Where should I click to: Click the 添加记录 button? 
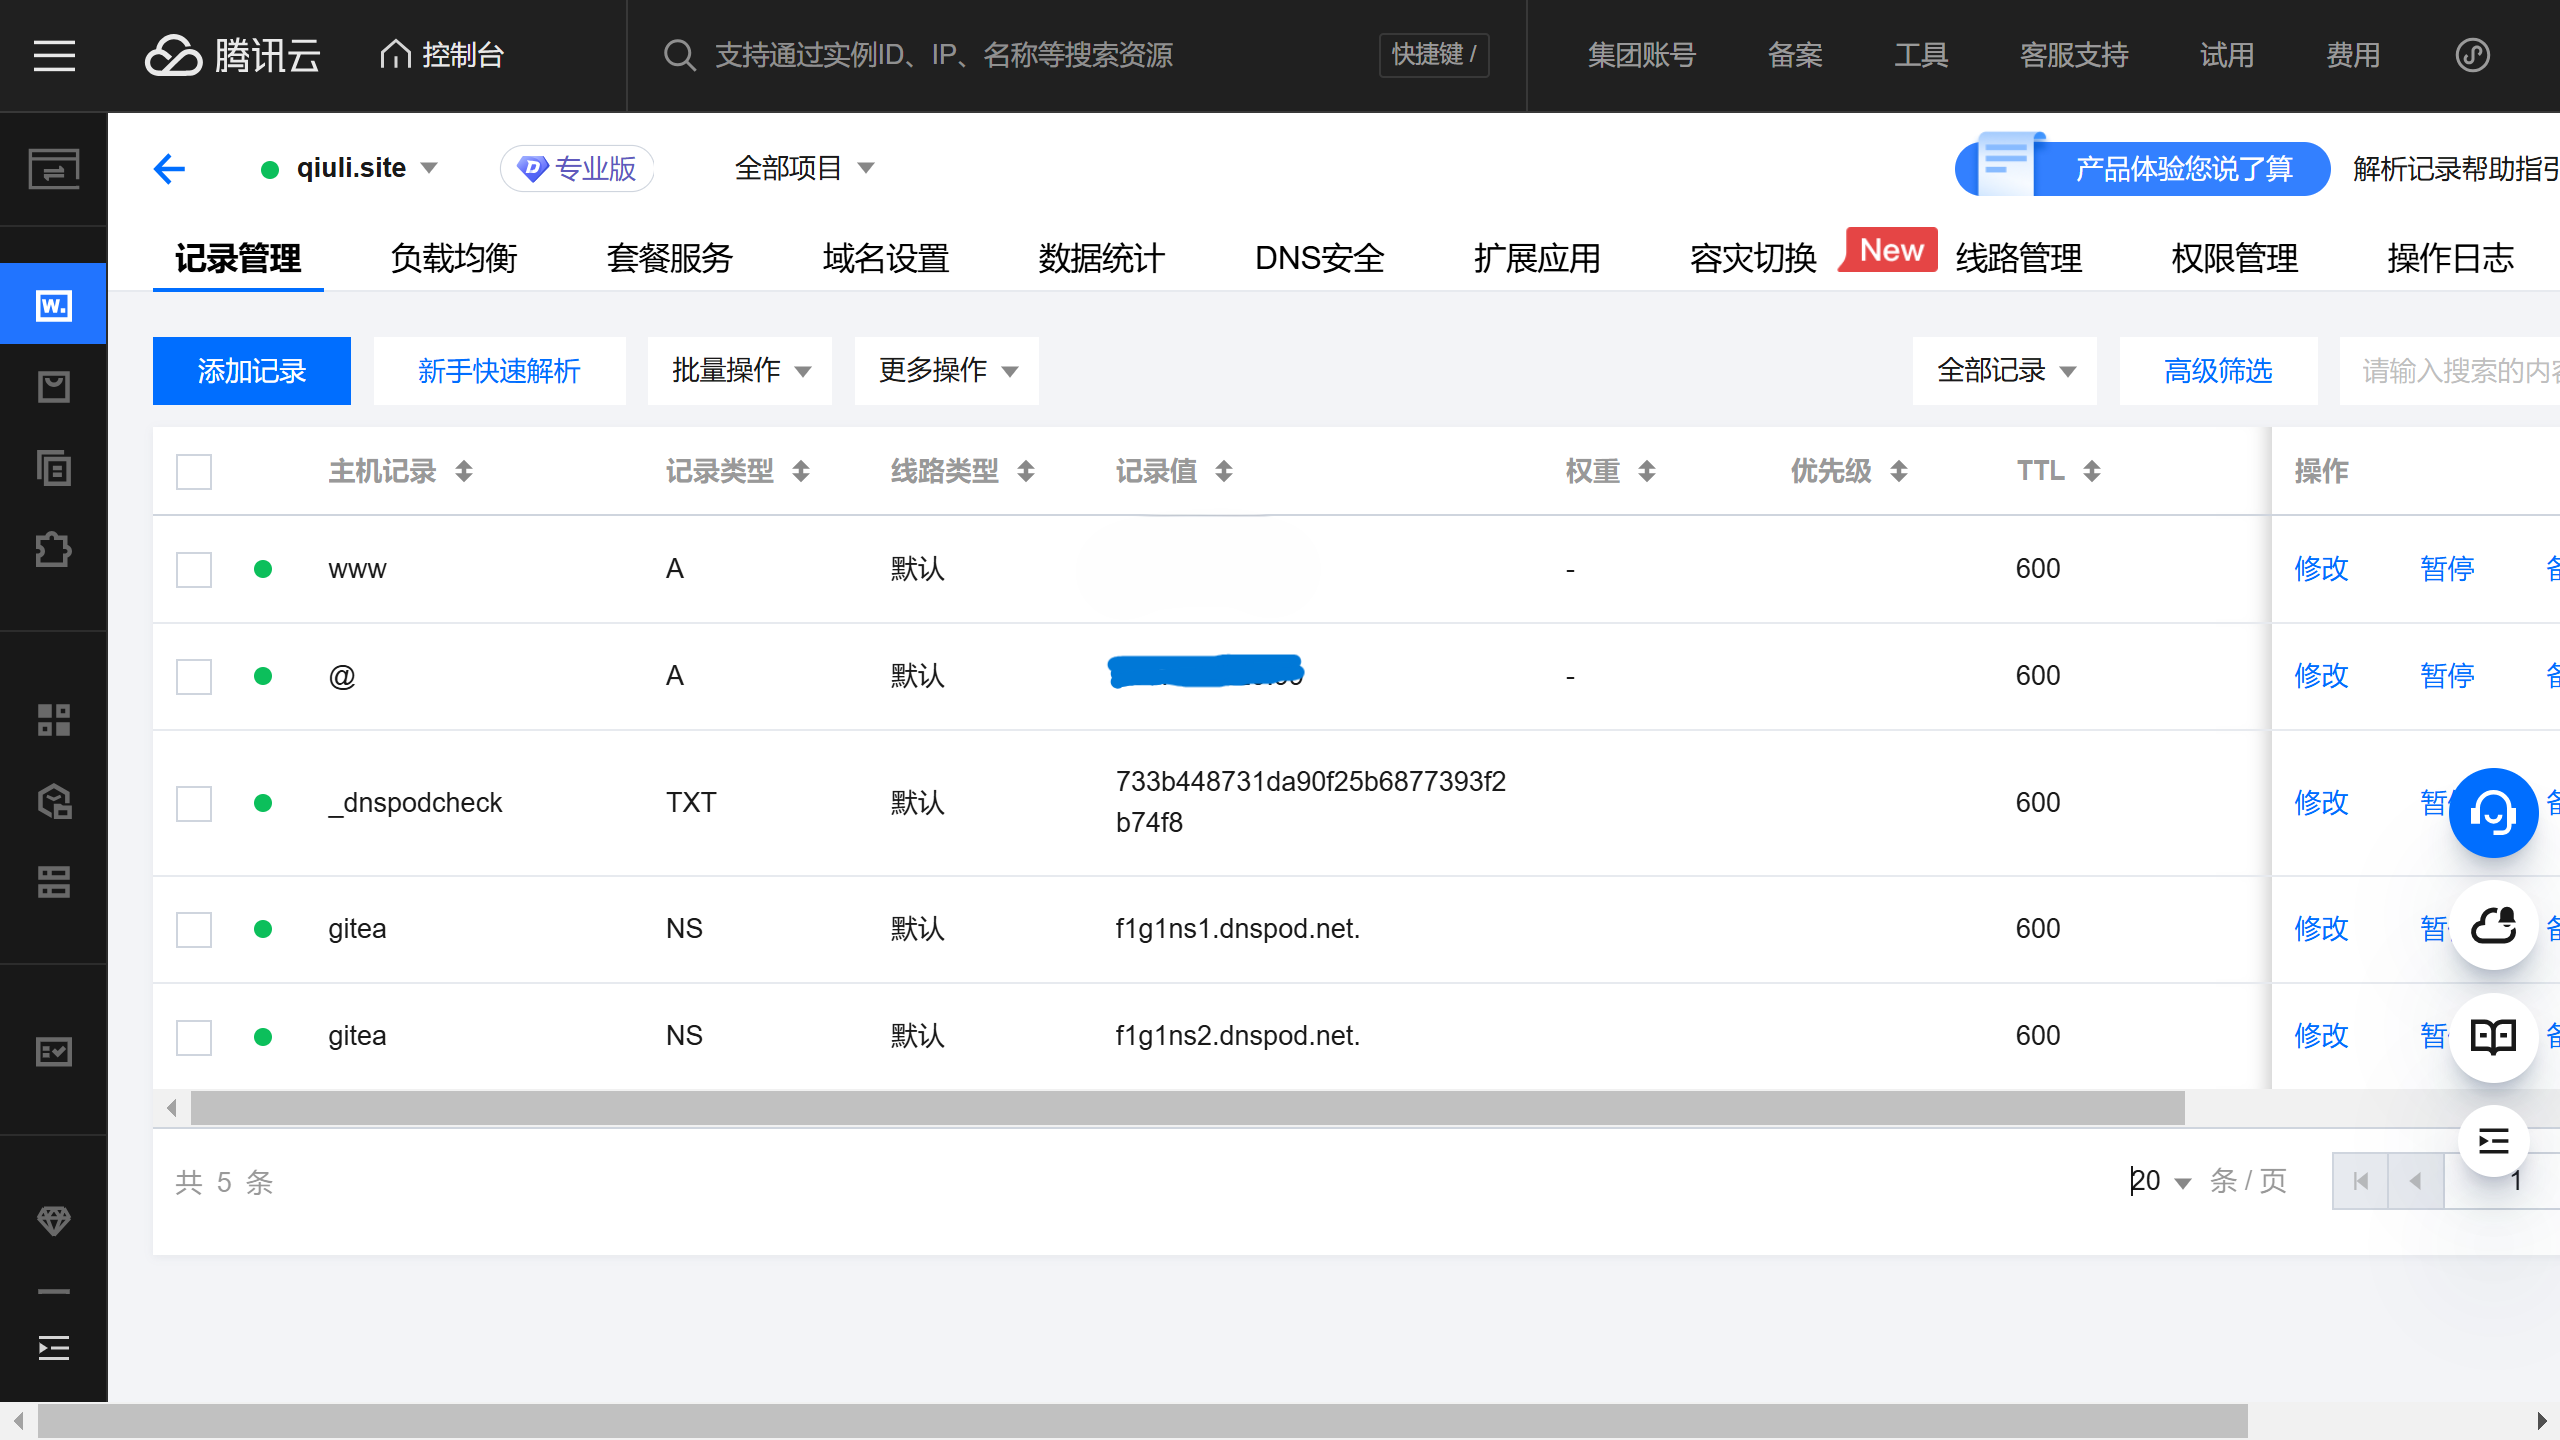(252, 371)
